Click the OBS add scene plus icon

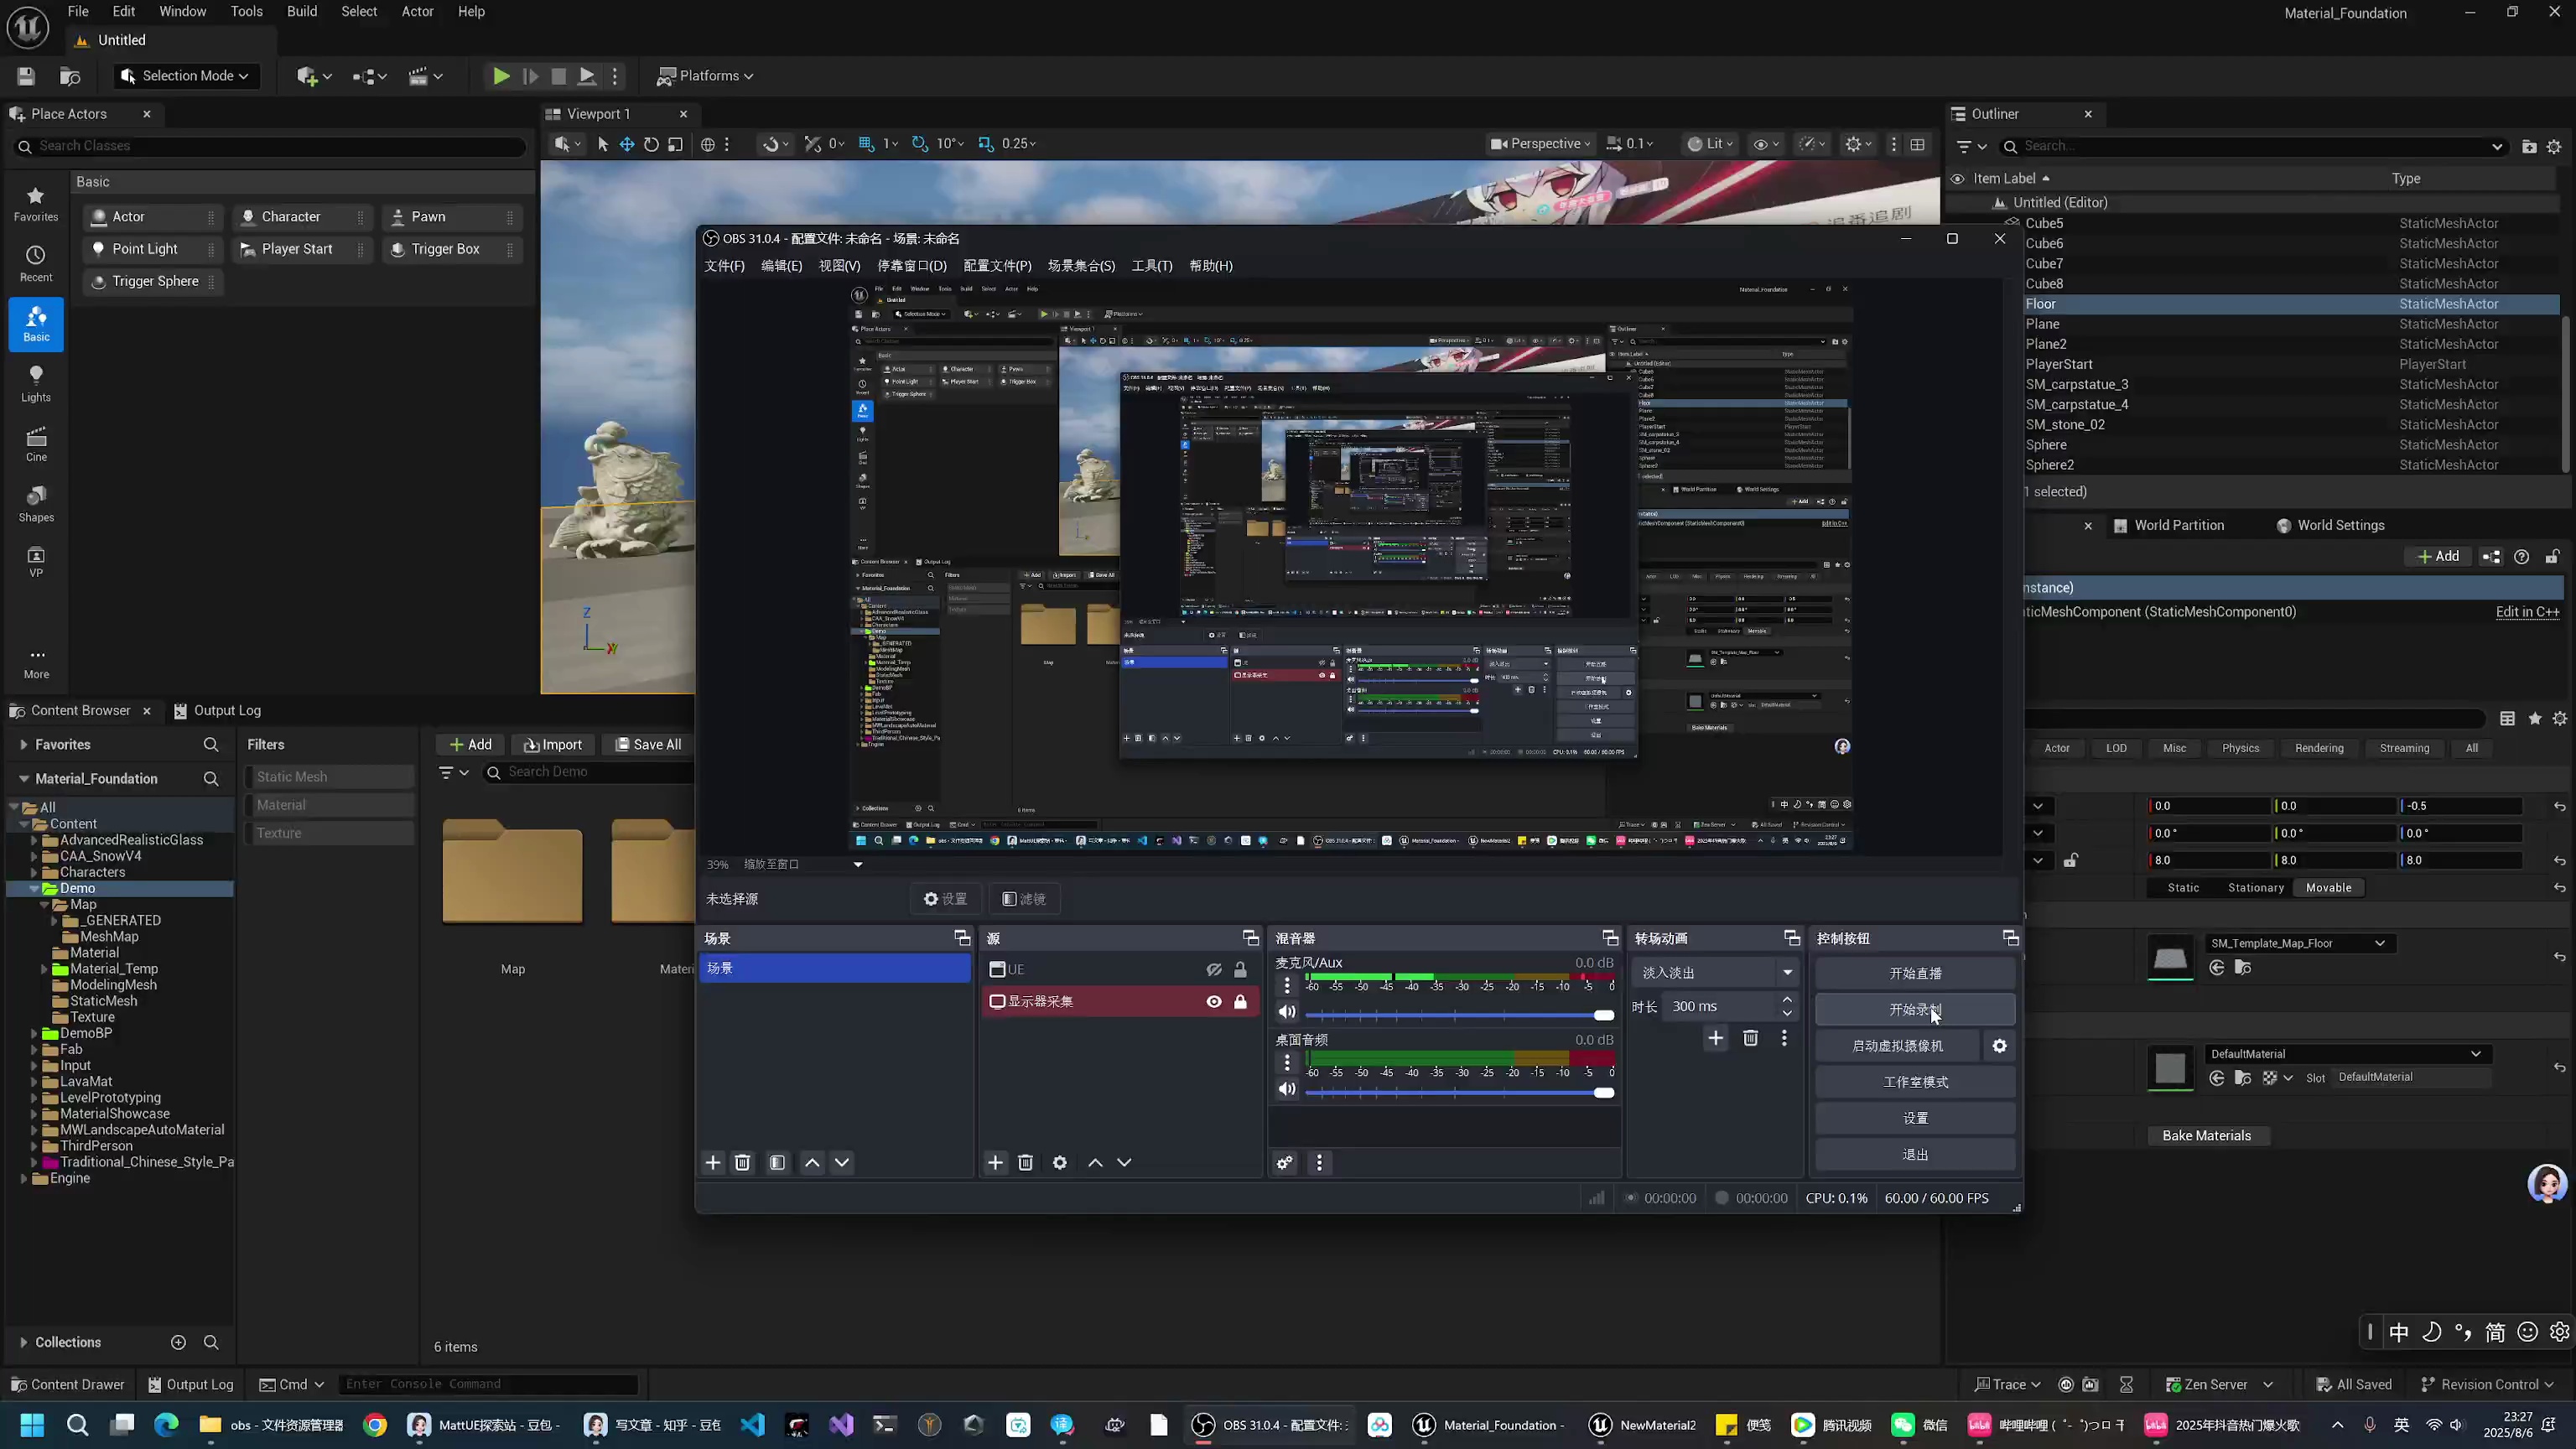coord(713,1162)
